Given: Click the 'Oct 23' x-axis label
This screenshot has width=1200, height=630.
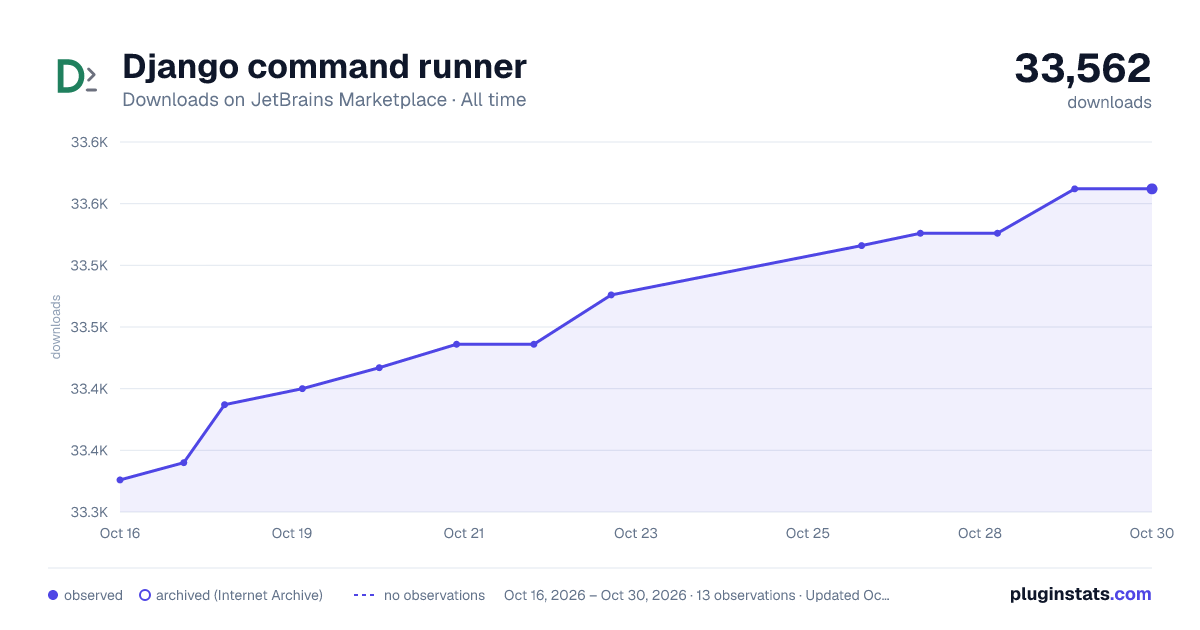Looking at the screenshot, I should click(636, 533).
